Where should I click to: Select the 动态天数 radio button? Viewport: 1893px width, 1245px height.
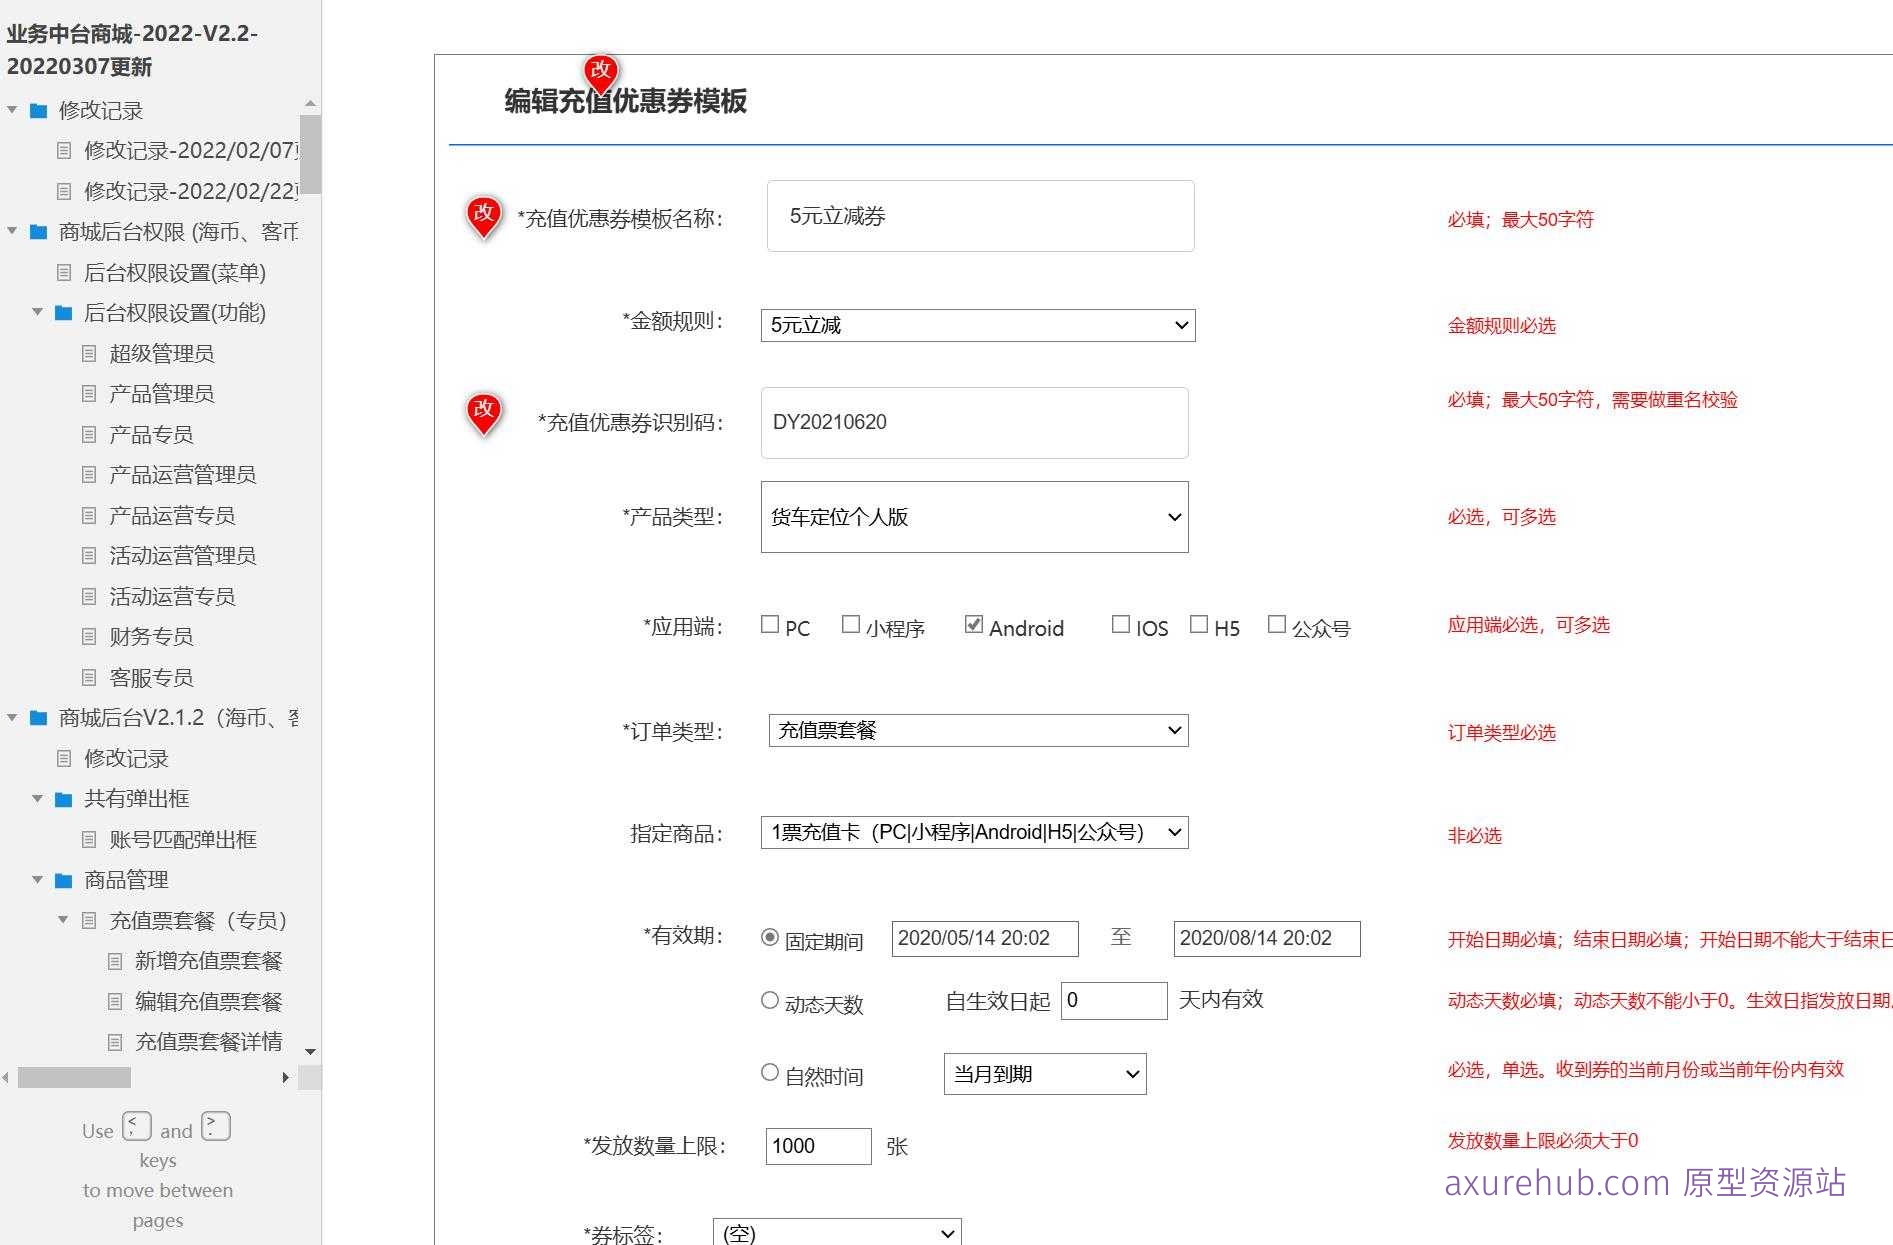[x=769, y=999]
